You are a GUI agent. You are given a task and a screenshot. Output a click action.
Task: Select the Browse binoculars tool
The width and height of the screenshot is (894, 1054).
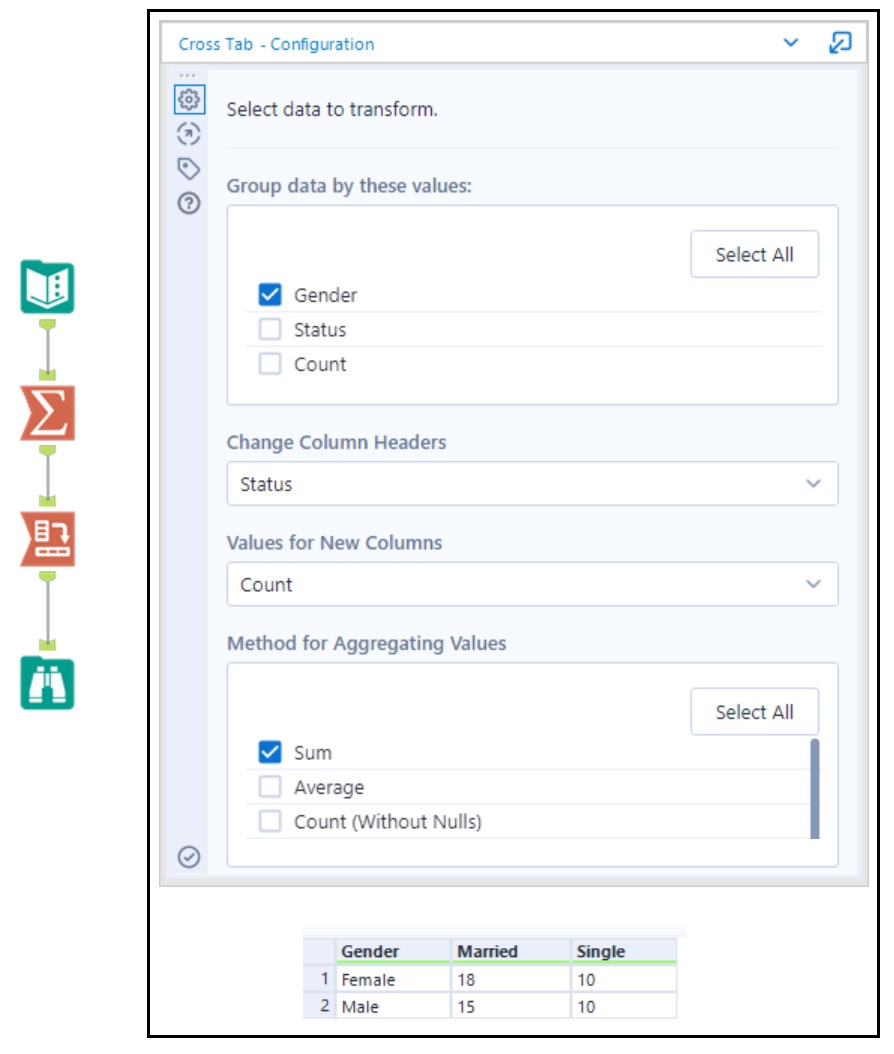[47, 683]
